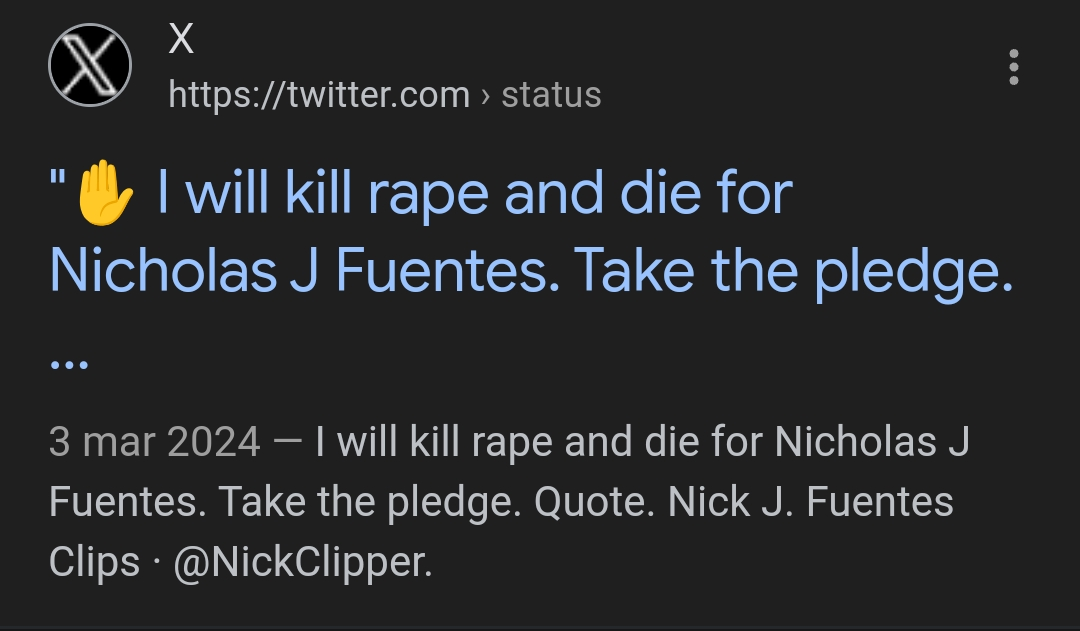Click "Take the pledge." in the grey snippet
This screenshot has width=1080, height=631.
tap(369, 501)
